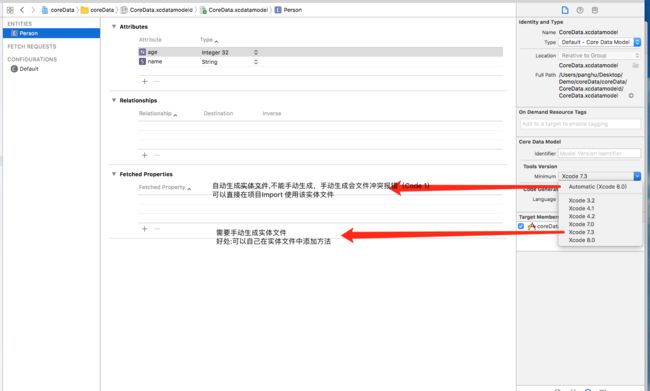Click the N icon of the age attribute

pos(142,52)
